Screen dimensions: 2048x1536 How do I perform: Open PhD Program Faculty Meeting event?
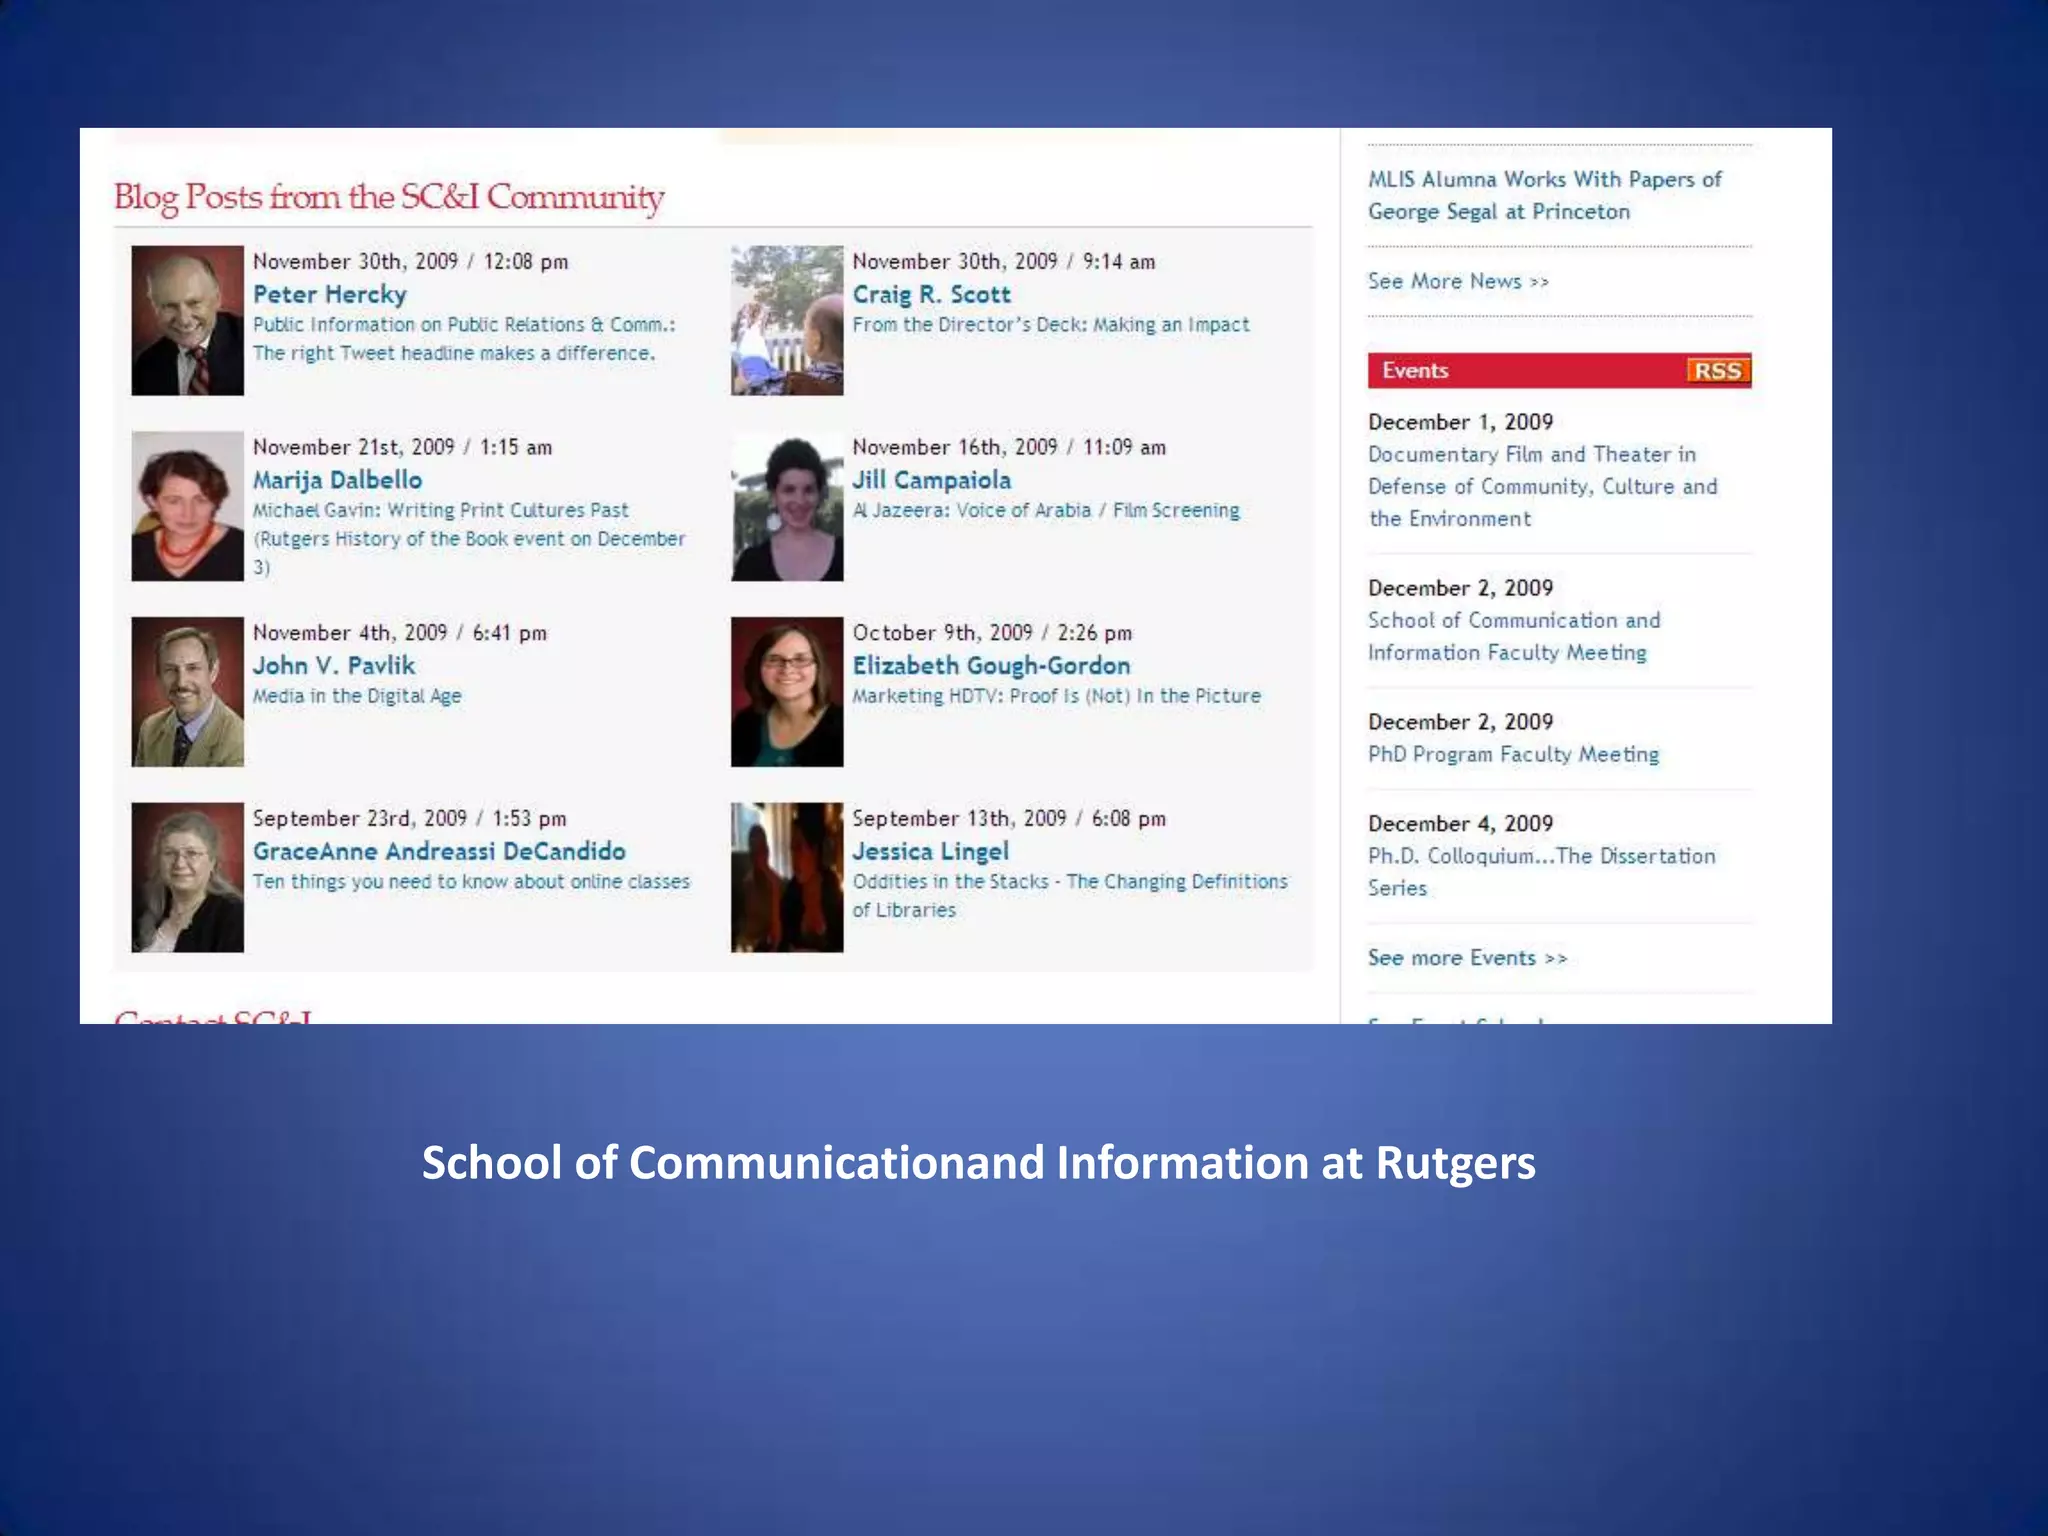[x=1513, y=755]
